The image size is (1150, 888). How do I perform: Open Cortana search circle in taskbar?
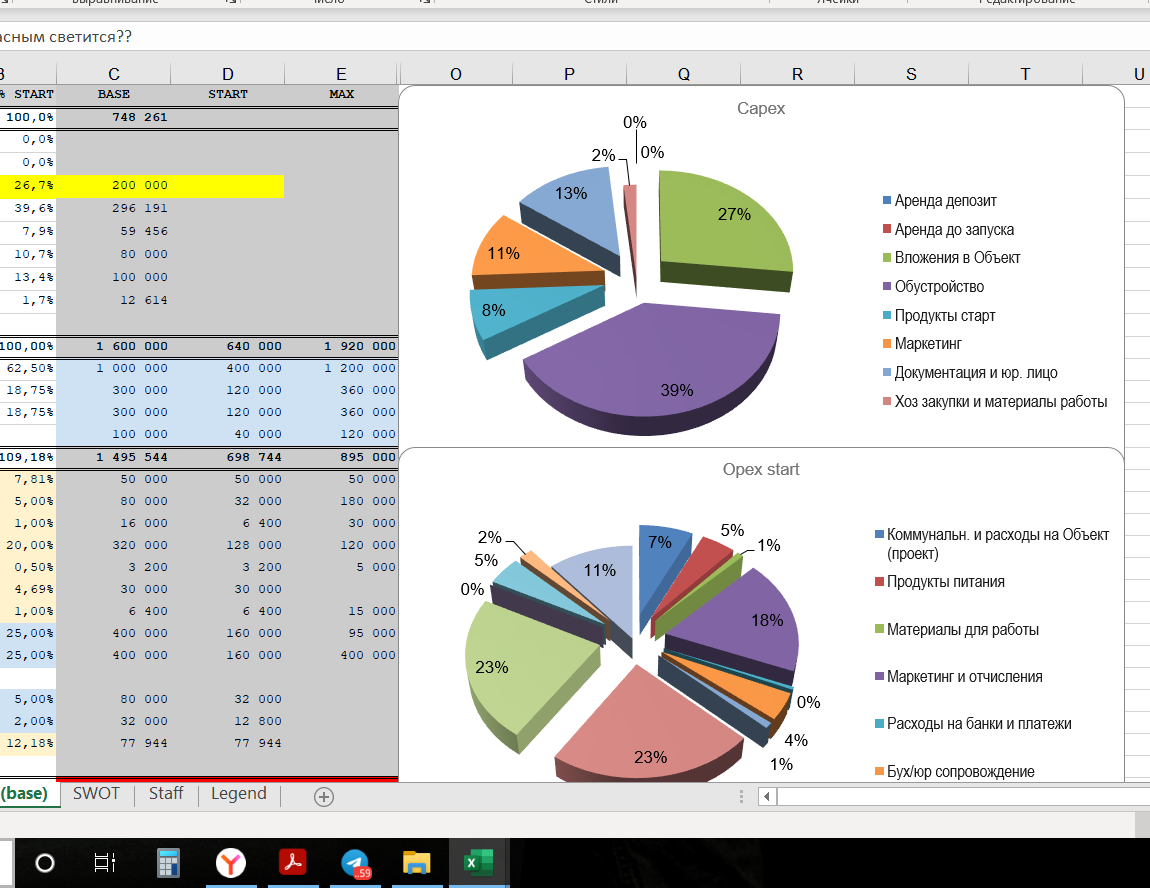45,863
